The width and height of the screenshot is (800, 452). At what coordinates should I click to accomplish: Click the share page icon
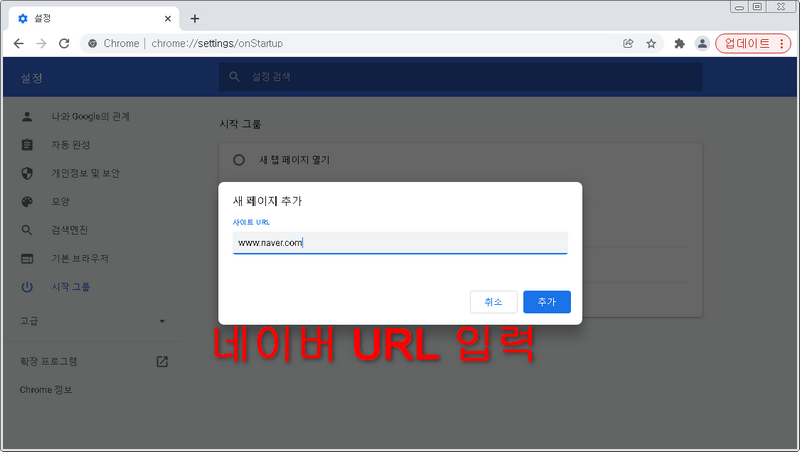628,43
